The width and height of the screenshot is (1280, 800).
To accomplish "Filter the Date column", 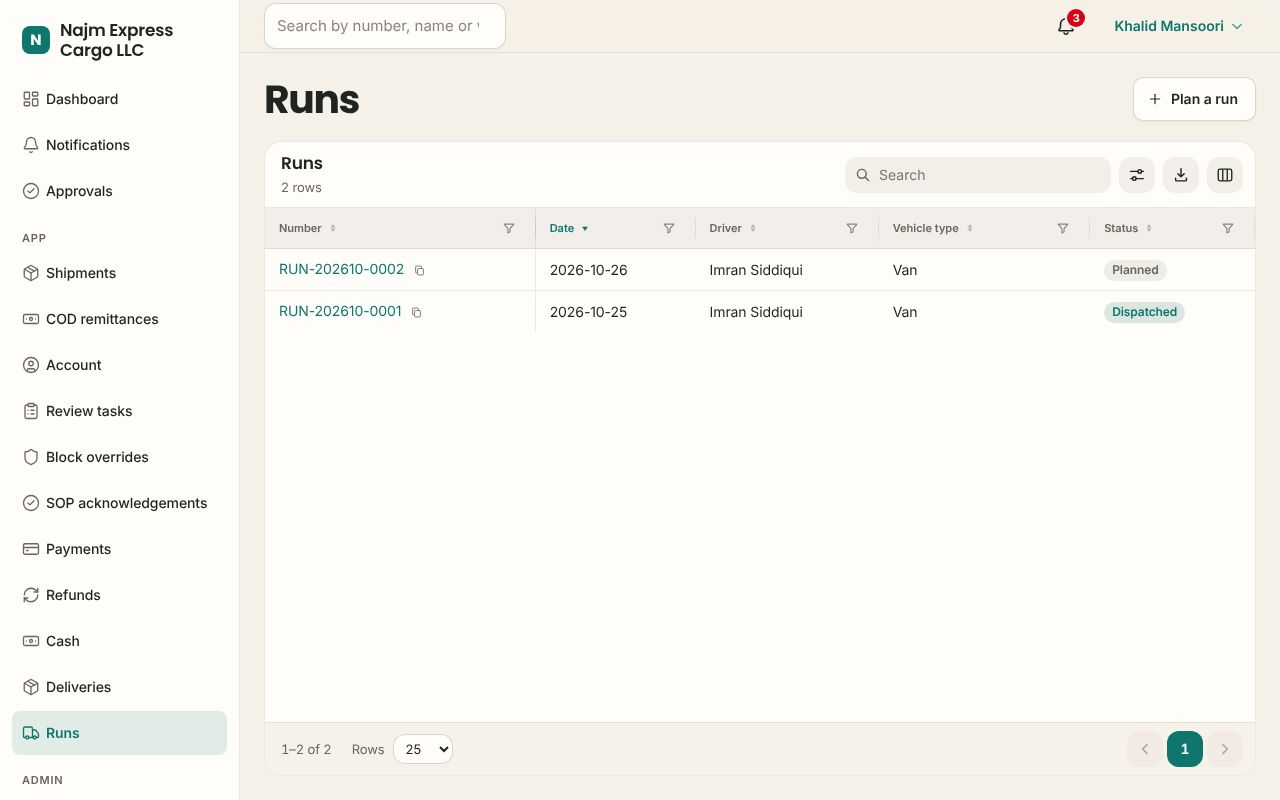I will (669, 228).
